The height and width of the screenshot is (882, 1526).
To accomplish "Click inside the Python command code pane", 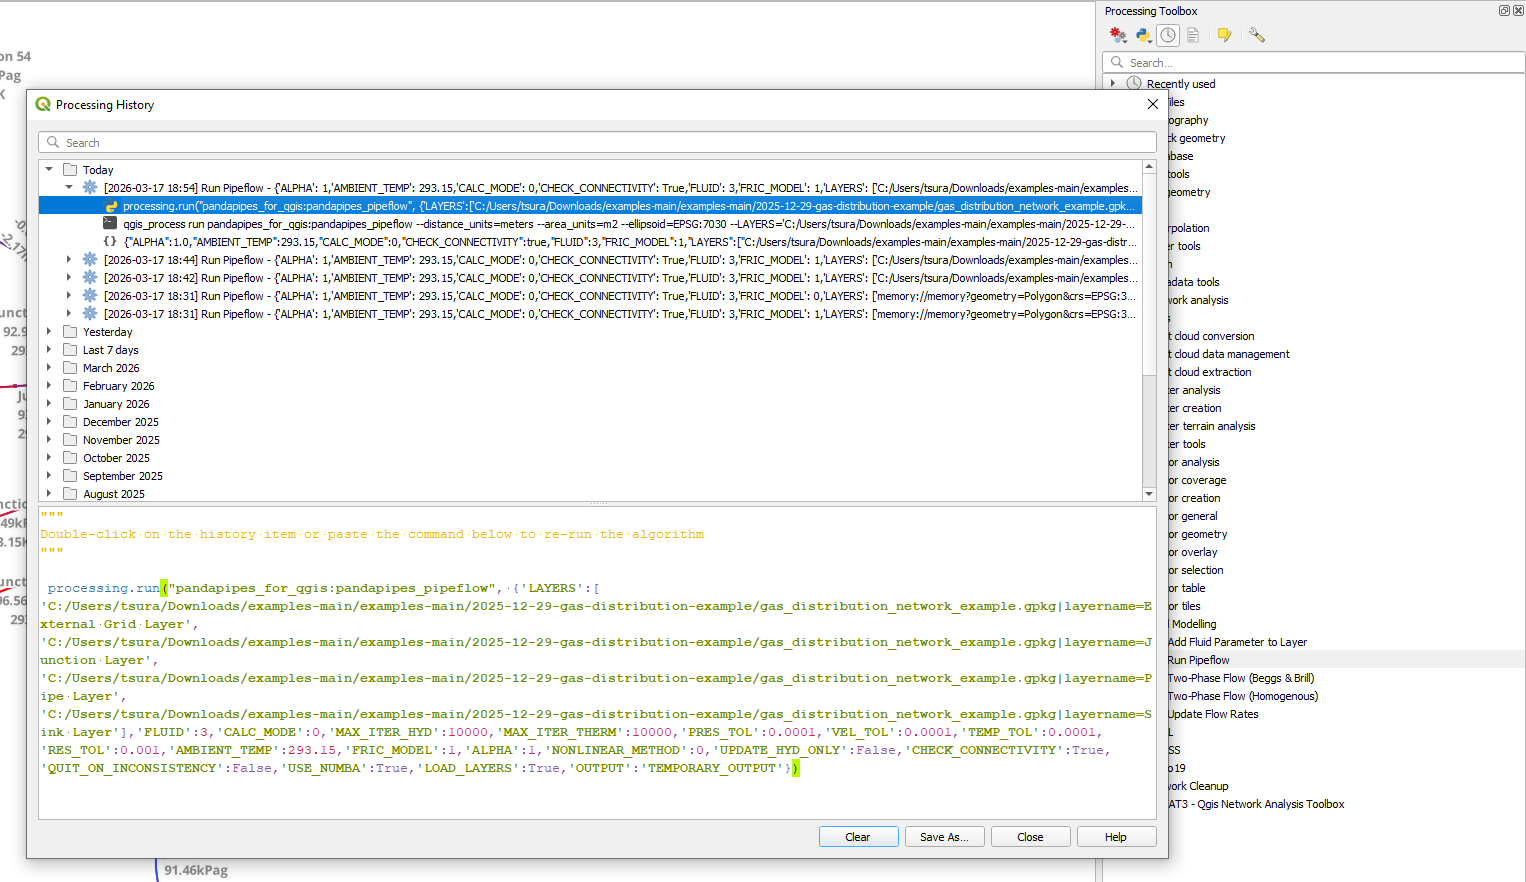I will (x=597, y=663).
